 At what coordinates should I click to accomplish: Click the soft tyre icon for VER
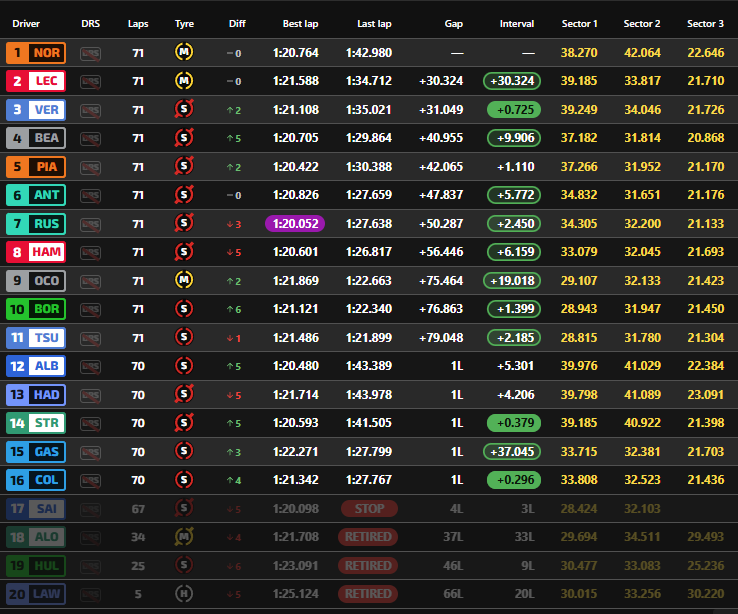point(184,110)
